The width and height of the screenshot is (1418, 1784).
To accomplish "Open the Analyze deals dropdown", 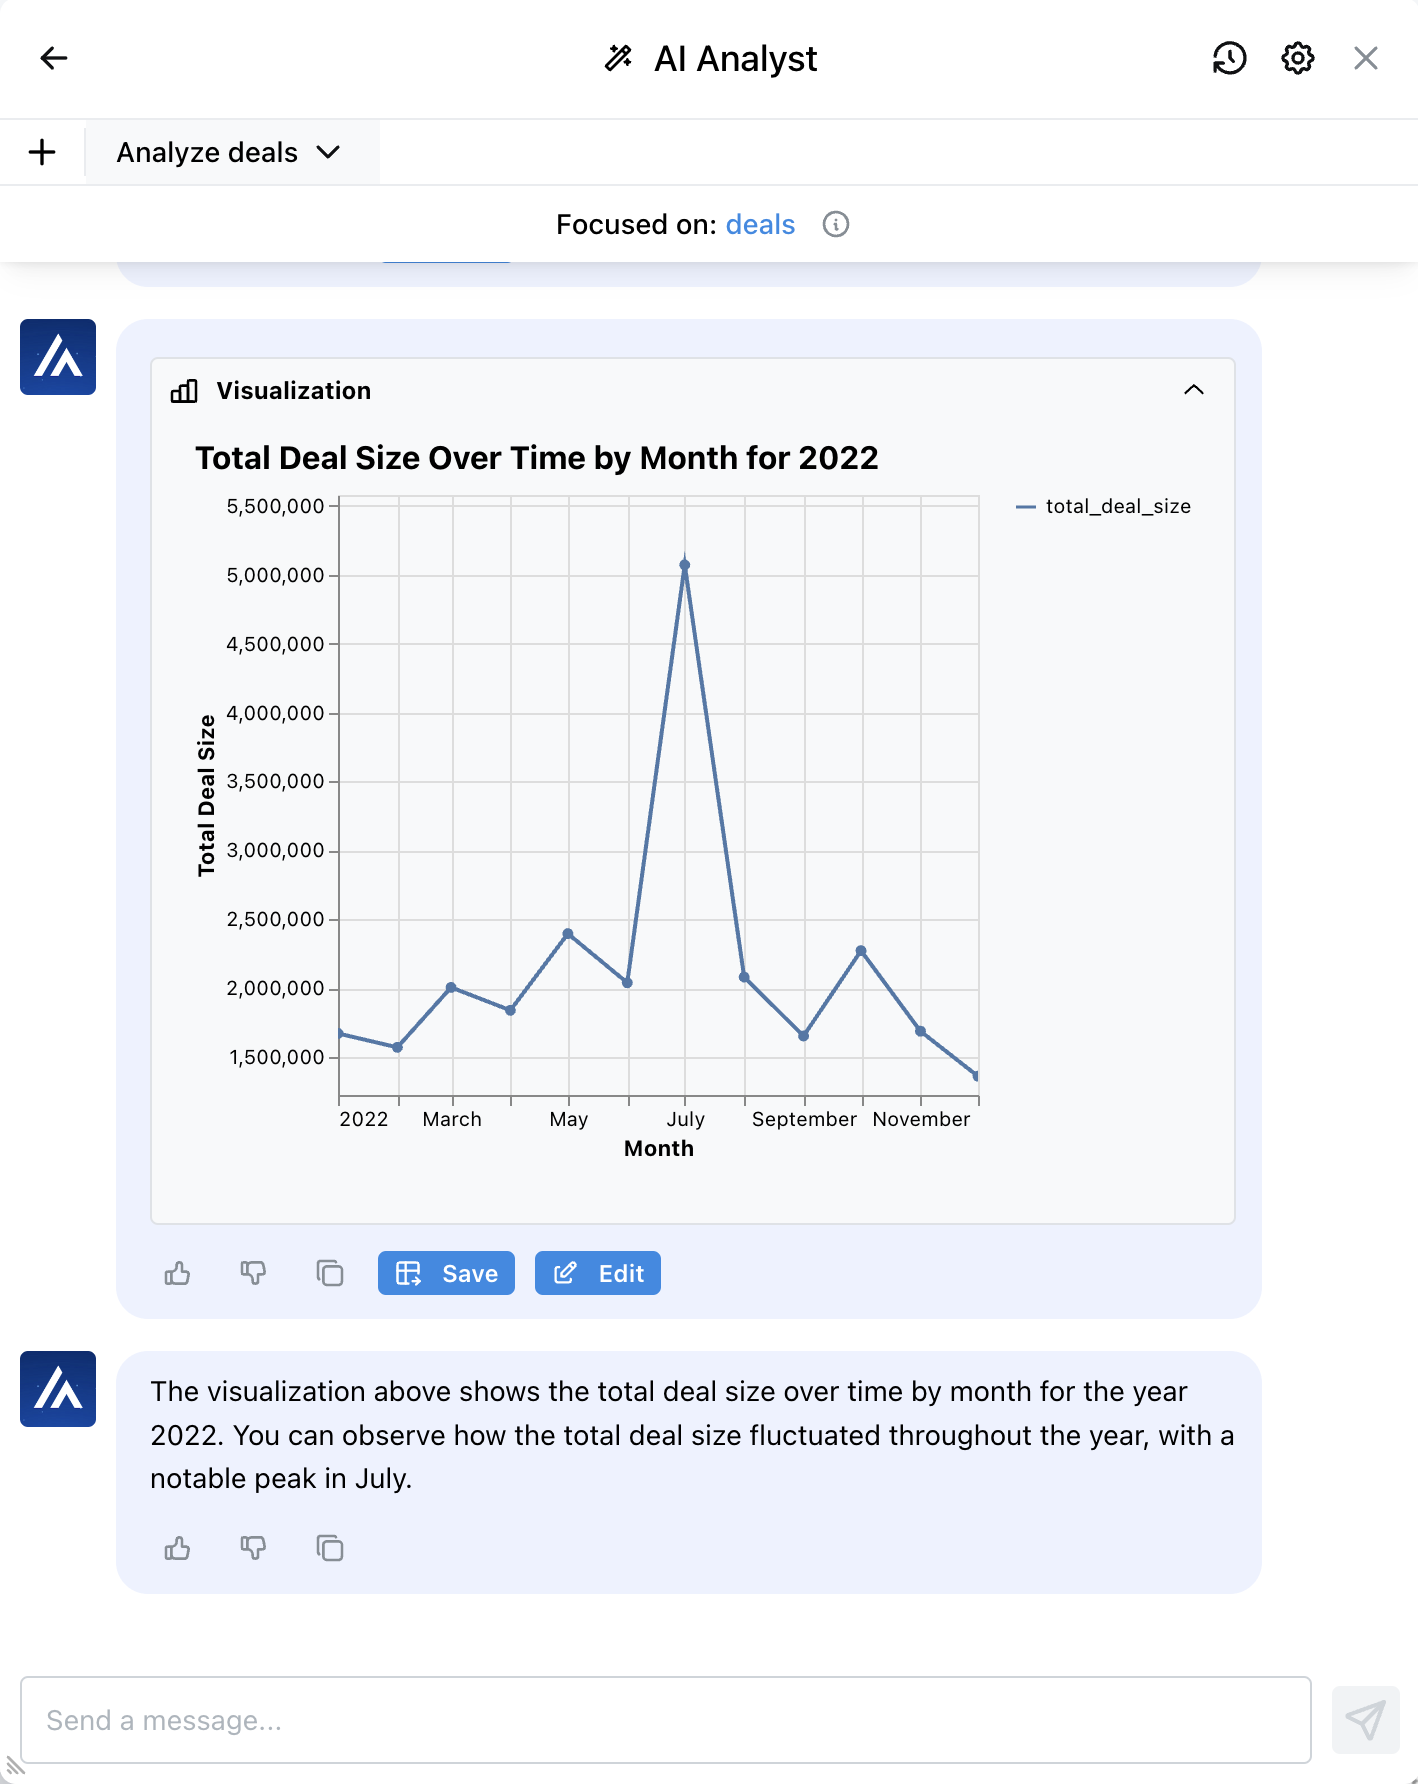I will click(x=229, y=152).
